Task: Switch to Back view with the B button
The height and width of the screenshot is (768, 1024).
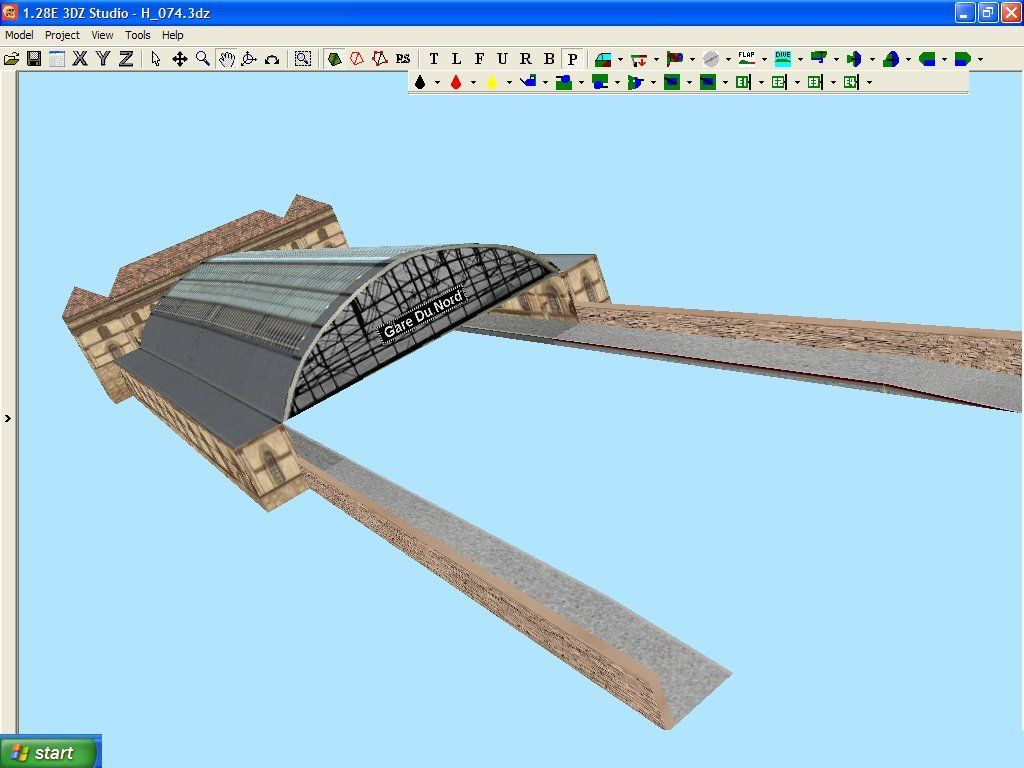Action: click(x=549, y=59)
